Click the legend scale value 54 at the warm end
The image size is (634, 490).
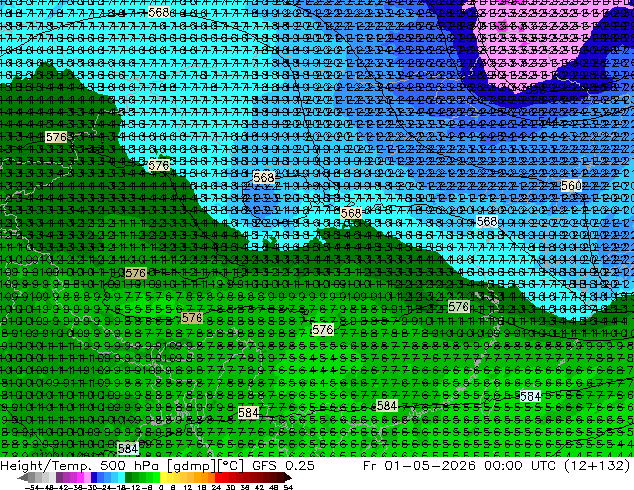point(288,487)
